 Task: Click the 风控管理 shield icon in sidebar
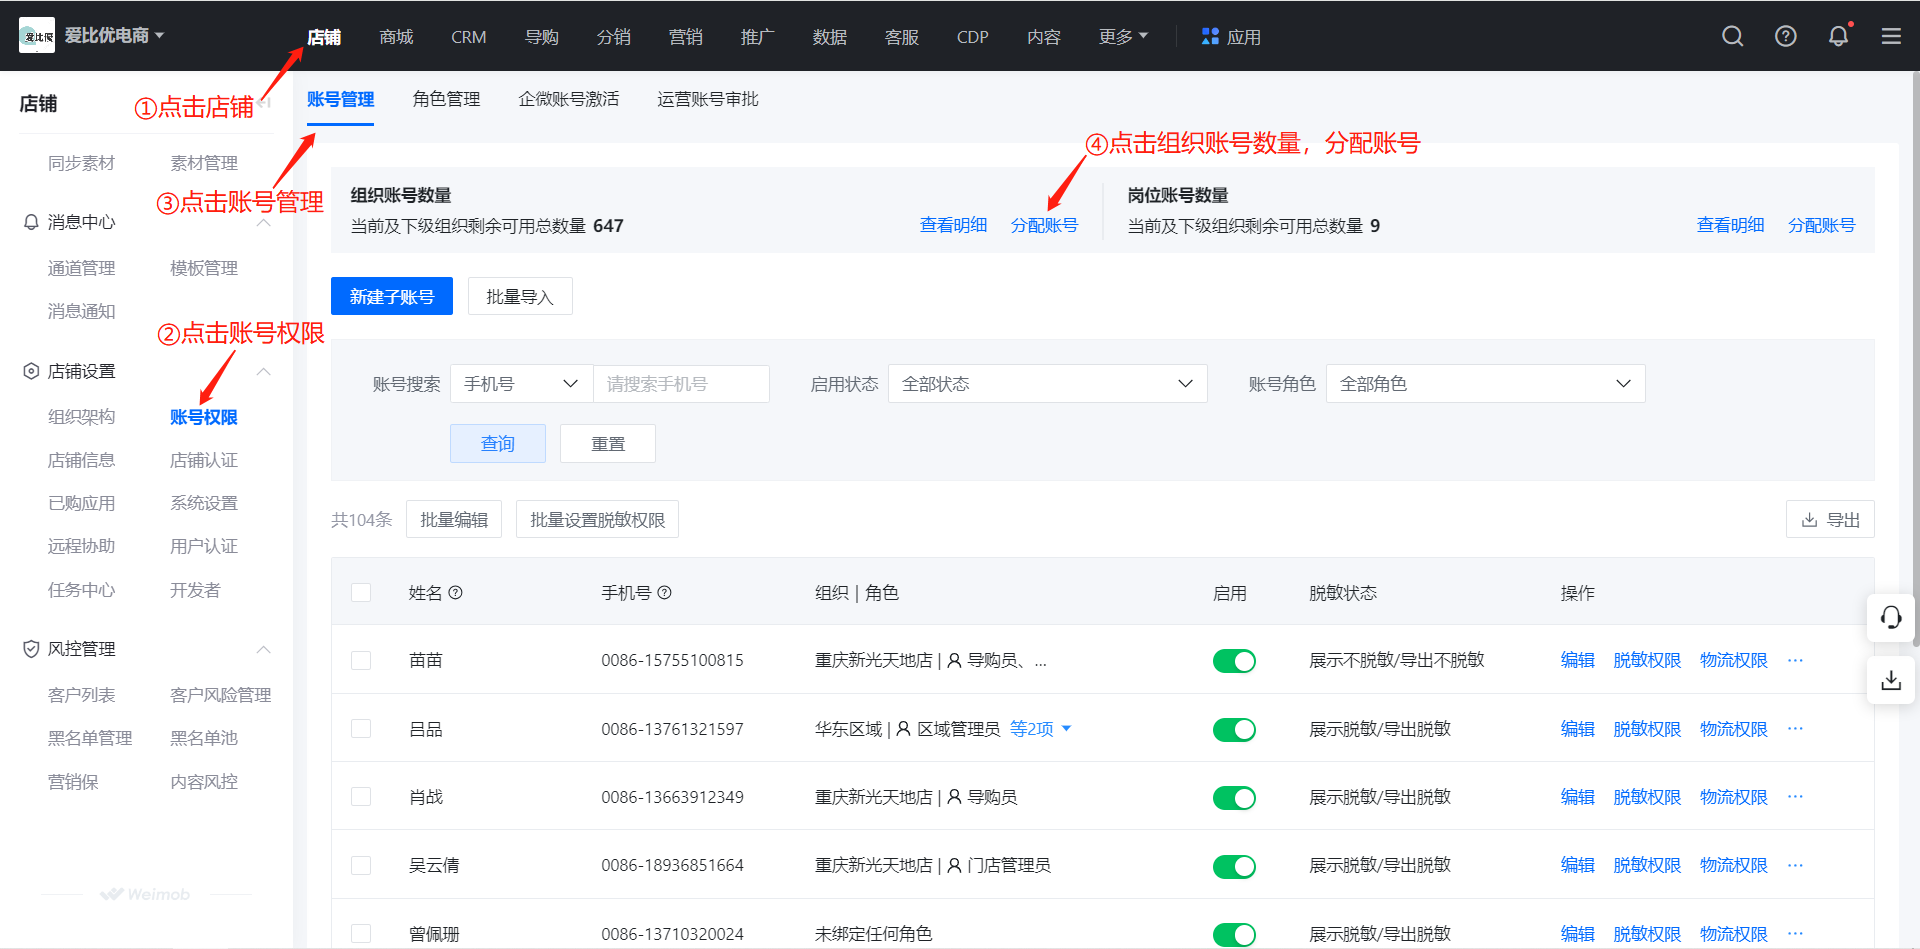point(31,649)
